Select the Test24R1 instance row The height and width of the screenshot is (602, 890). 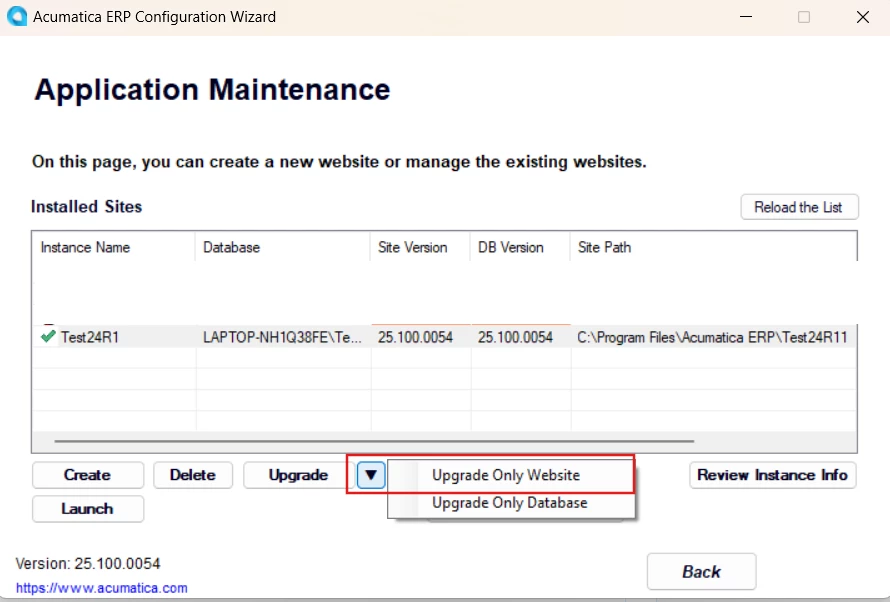coord(444,337)
